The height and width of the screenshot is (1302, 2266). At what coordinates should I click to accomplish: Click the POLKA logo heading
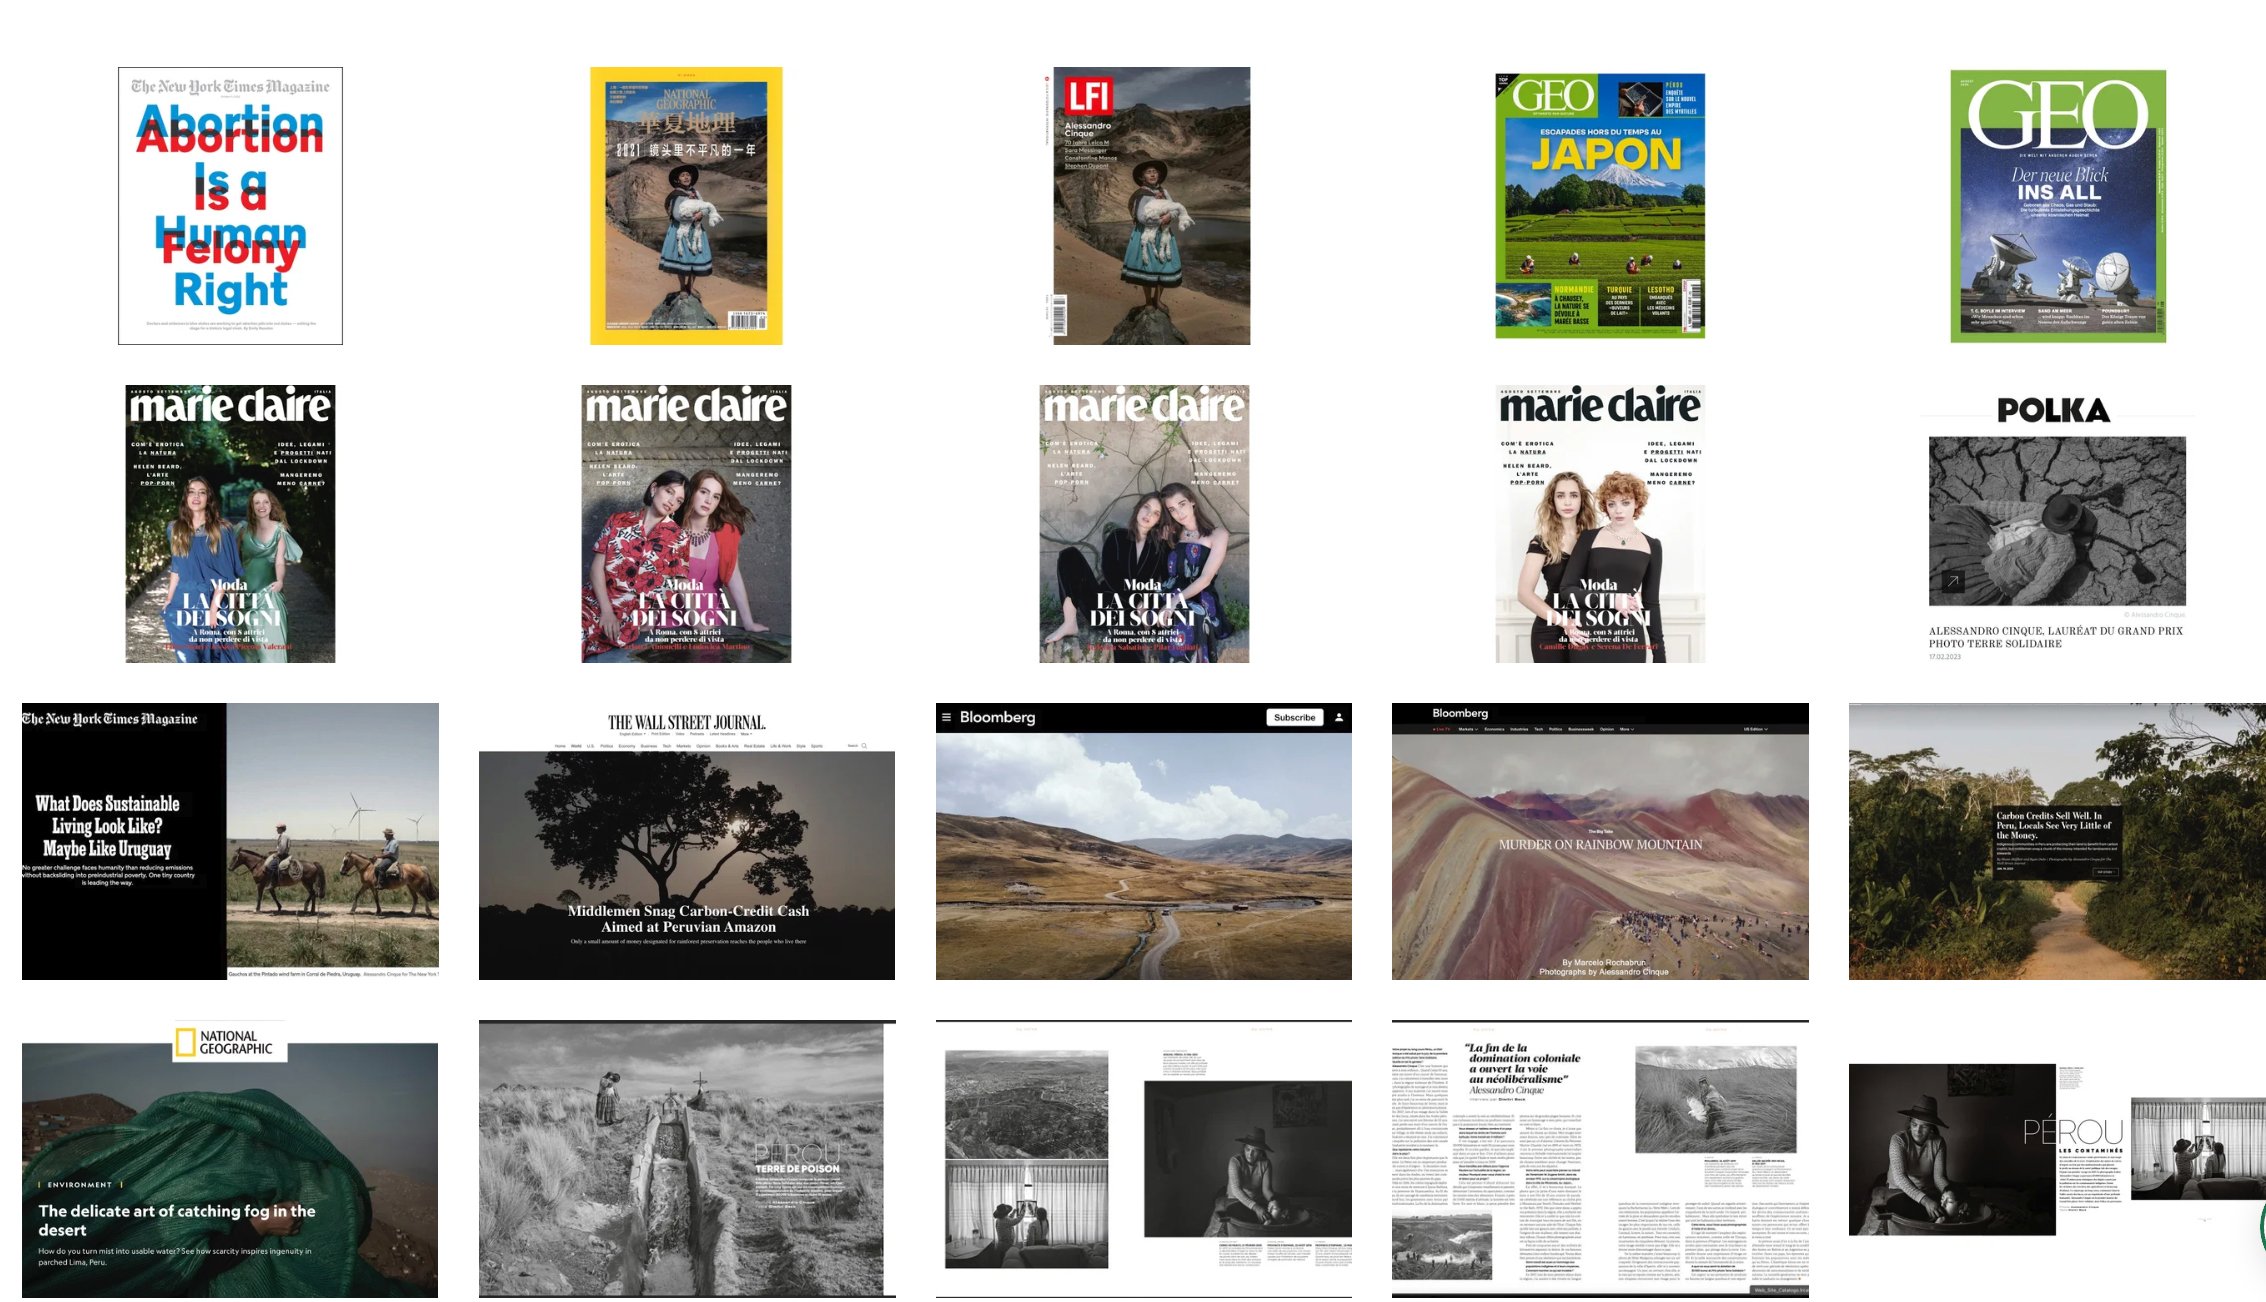pos(2053,410)
